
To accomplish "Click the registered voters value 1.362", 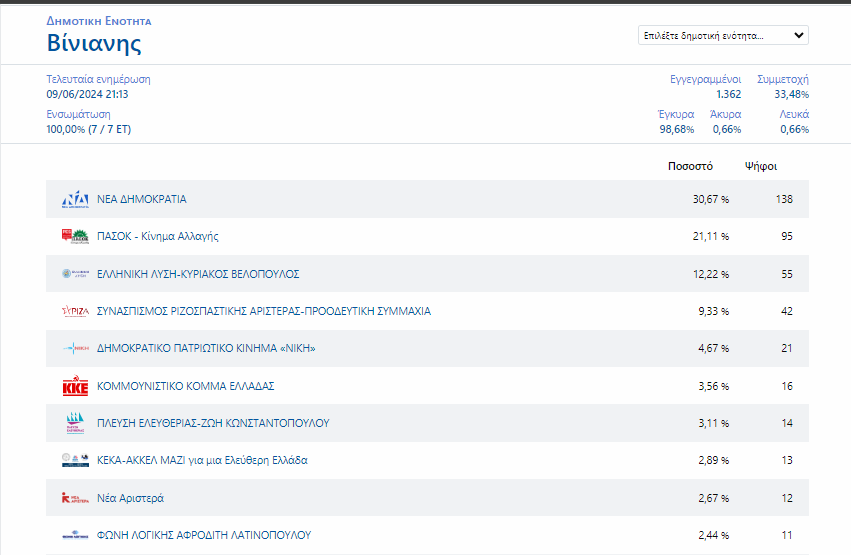I will click(x=728, y=94).
